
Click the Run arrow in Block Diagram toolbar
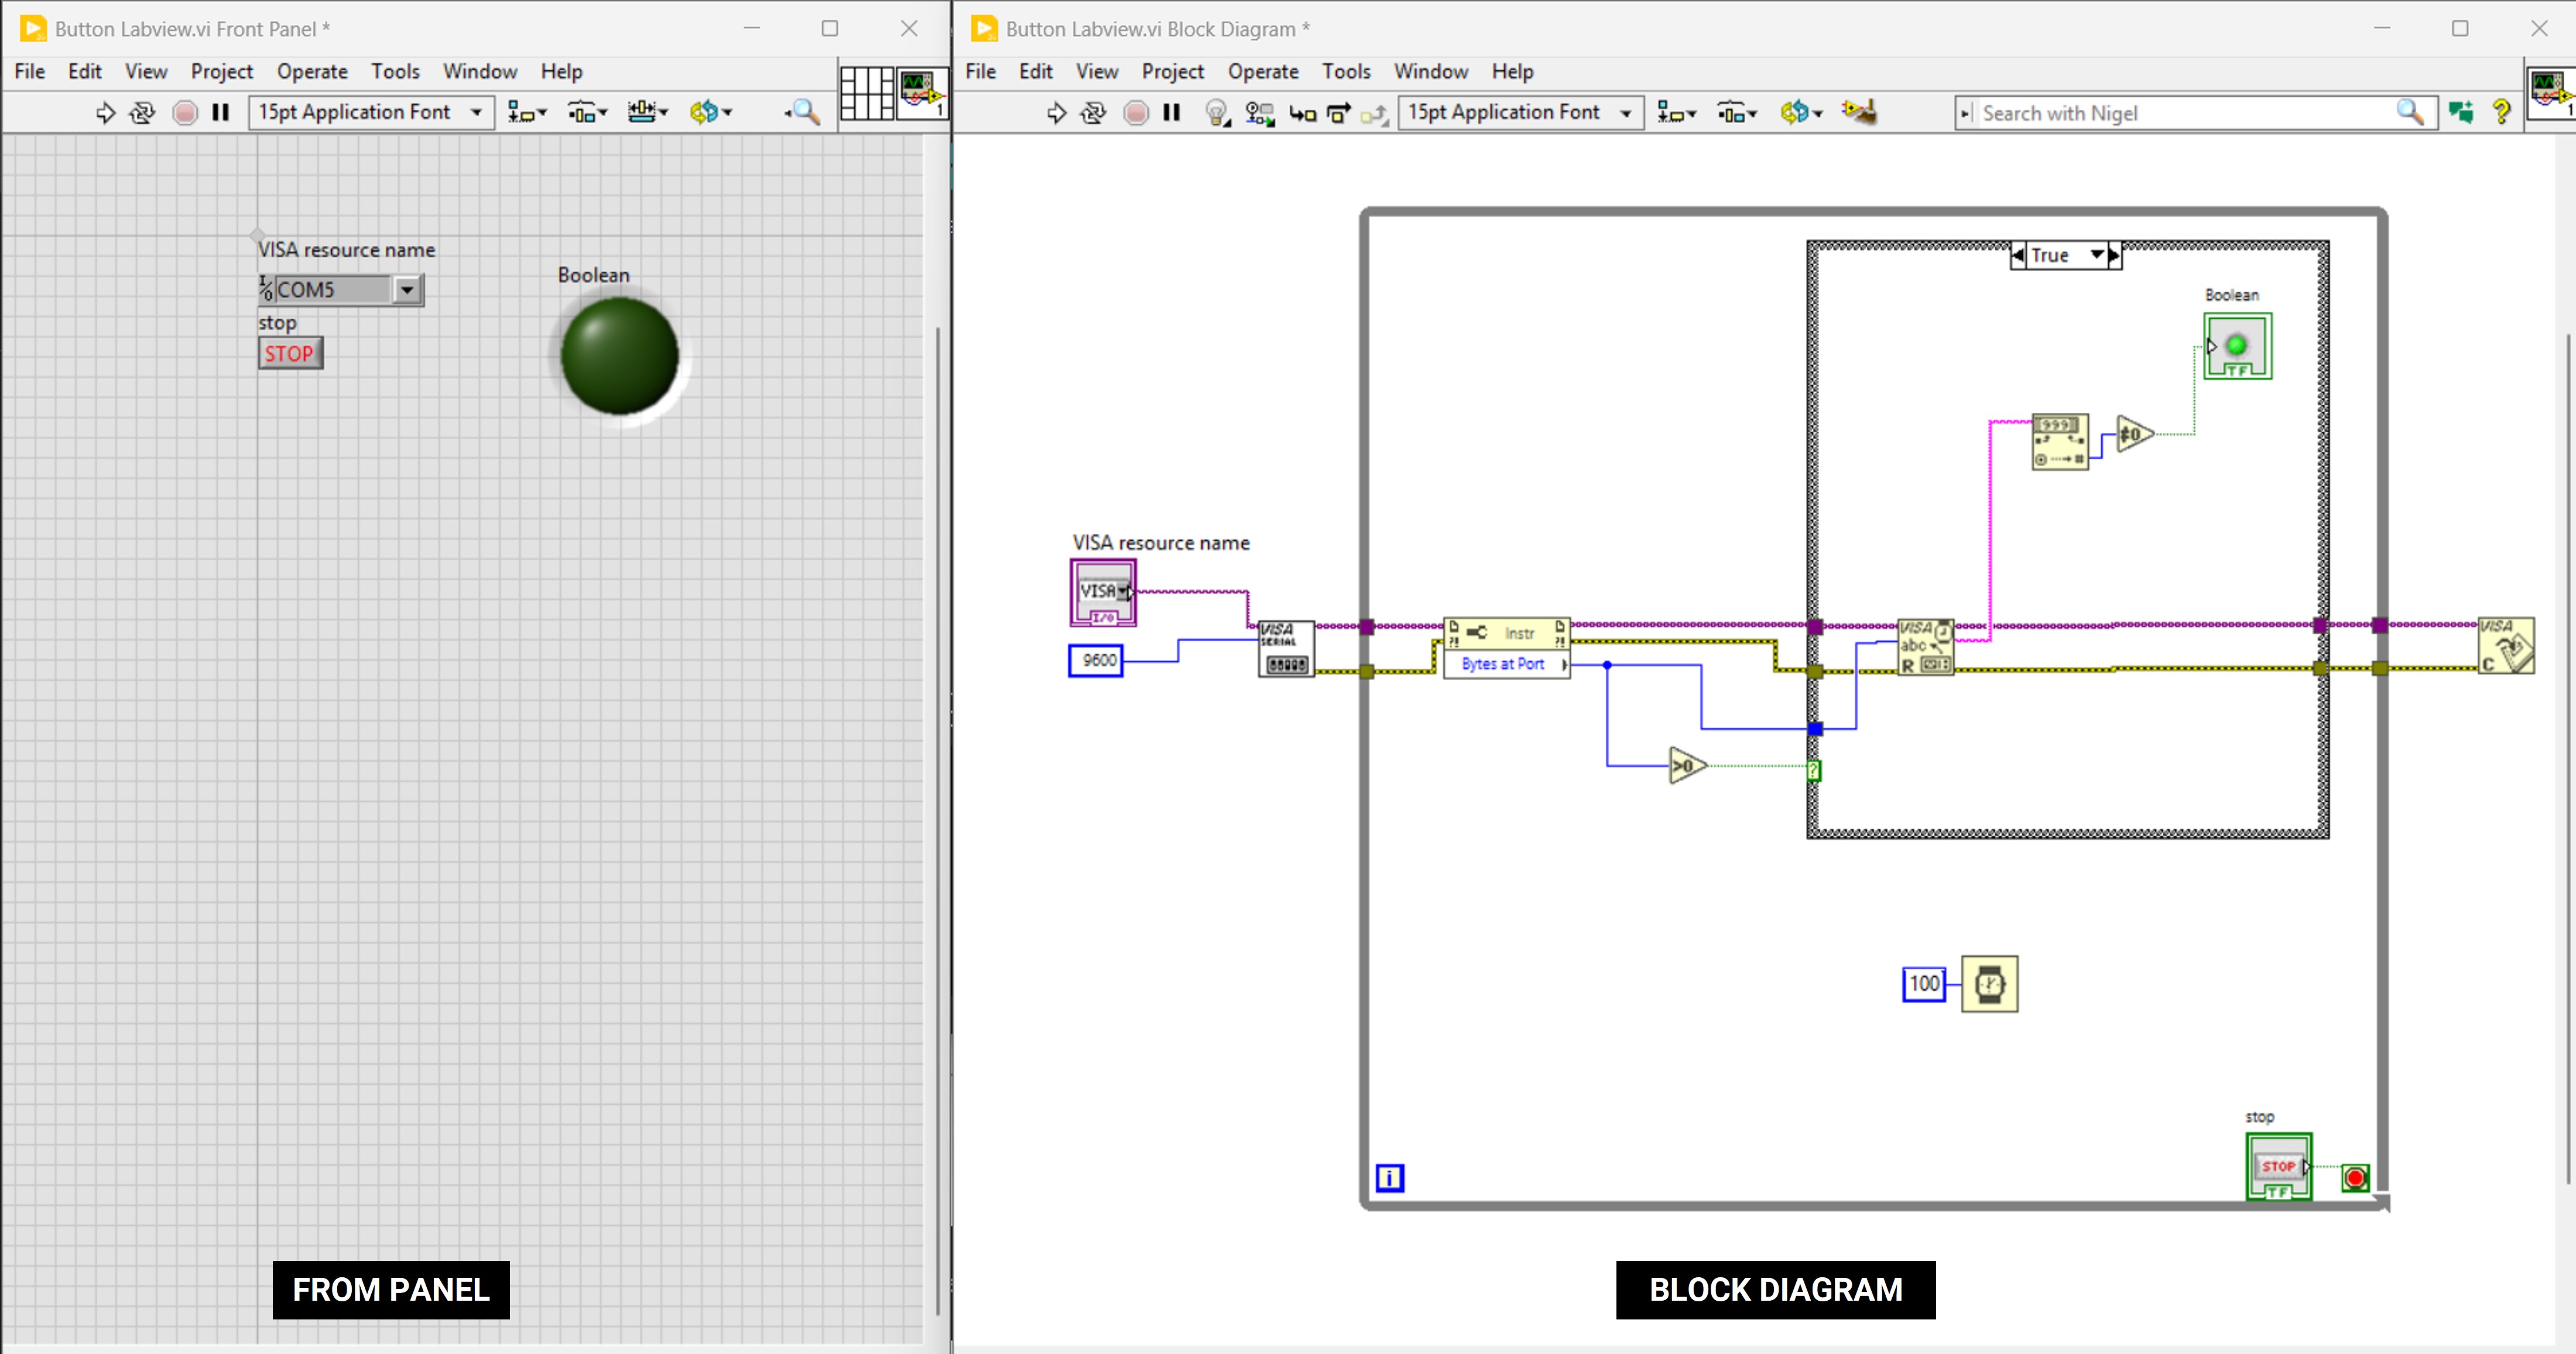point(1056,113)
